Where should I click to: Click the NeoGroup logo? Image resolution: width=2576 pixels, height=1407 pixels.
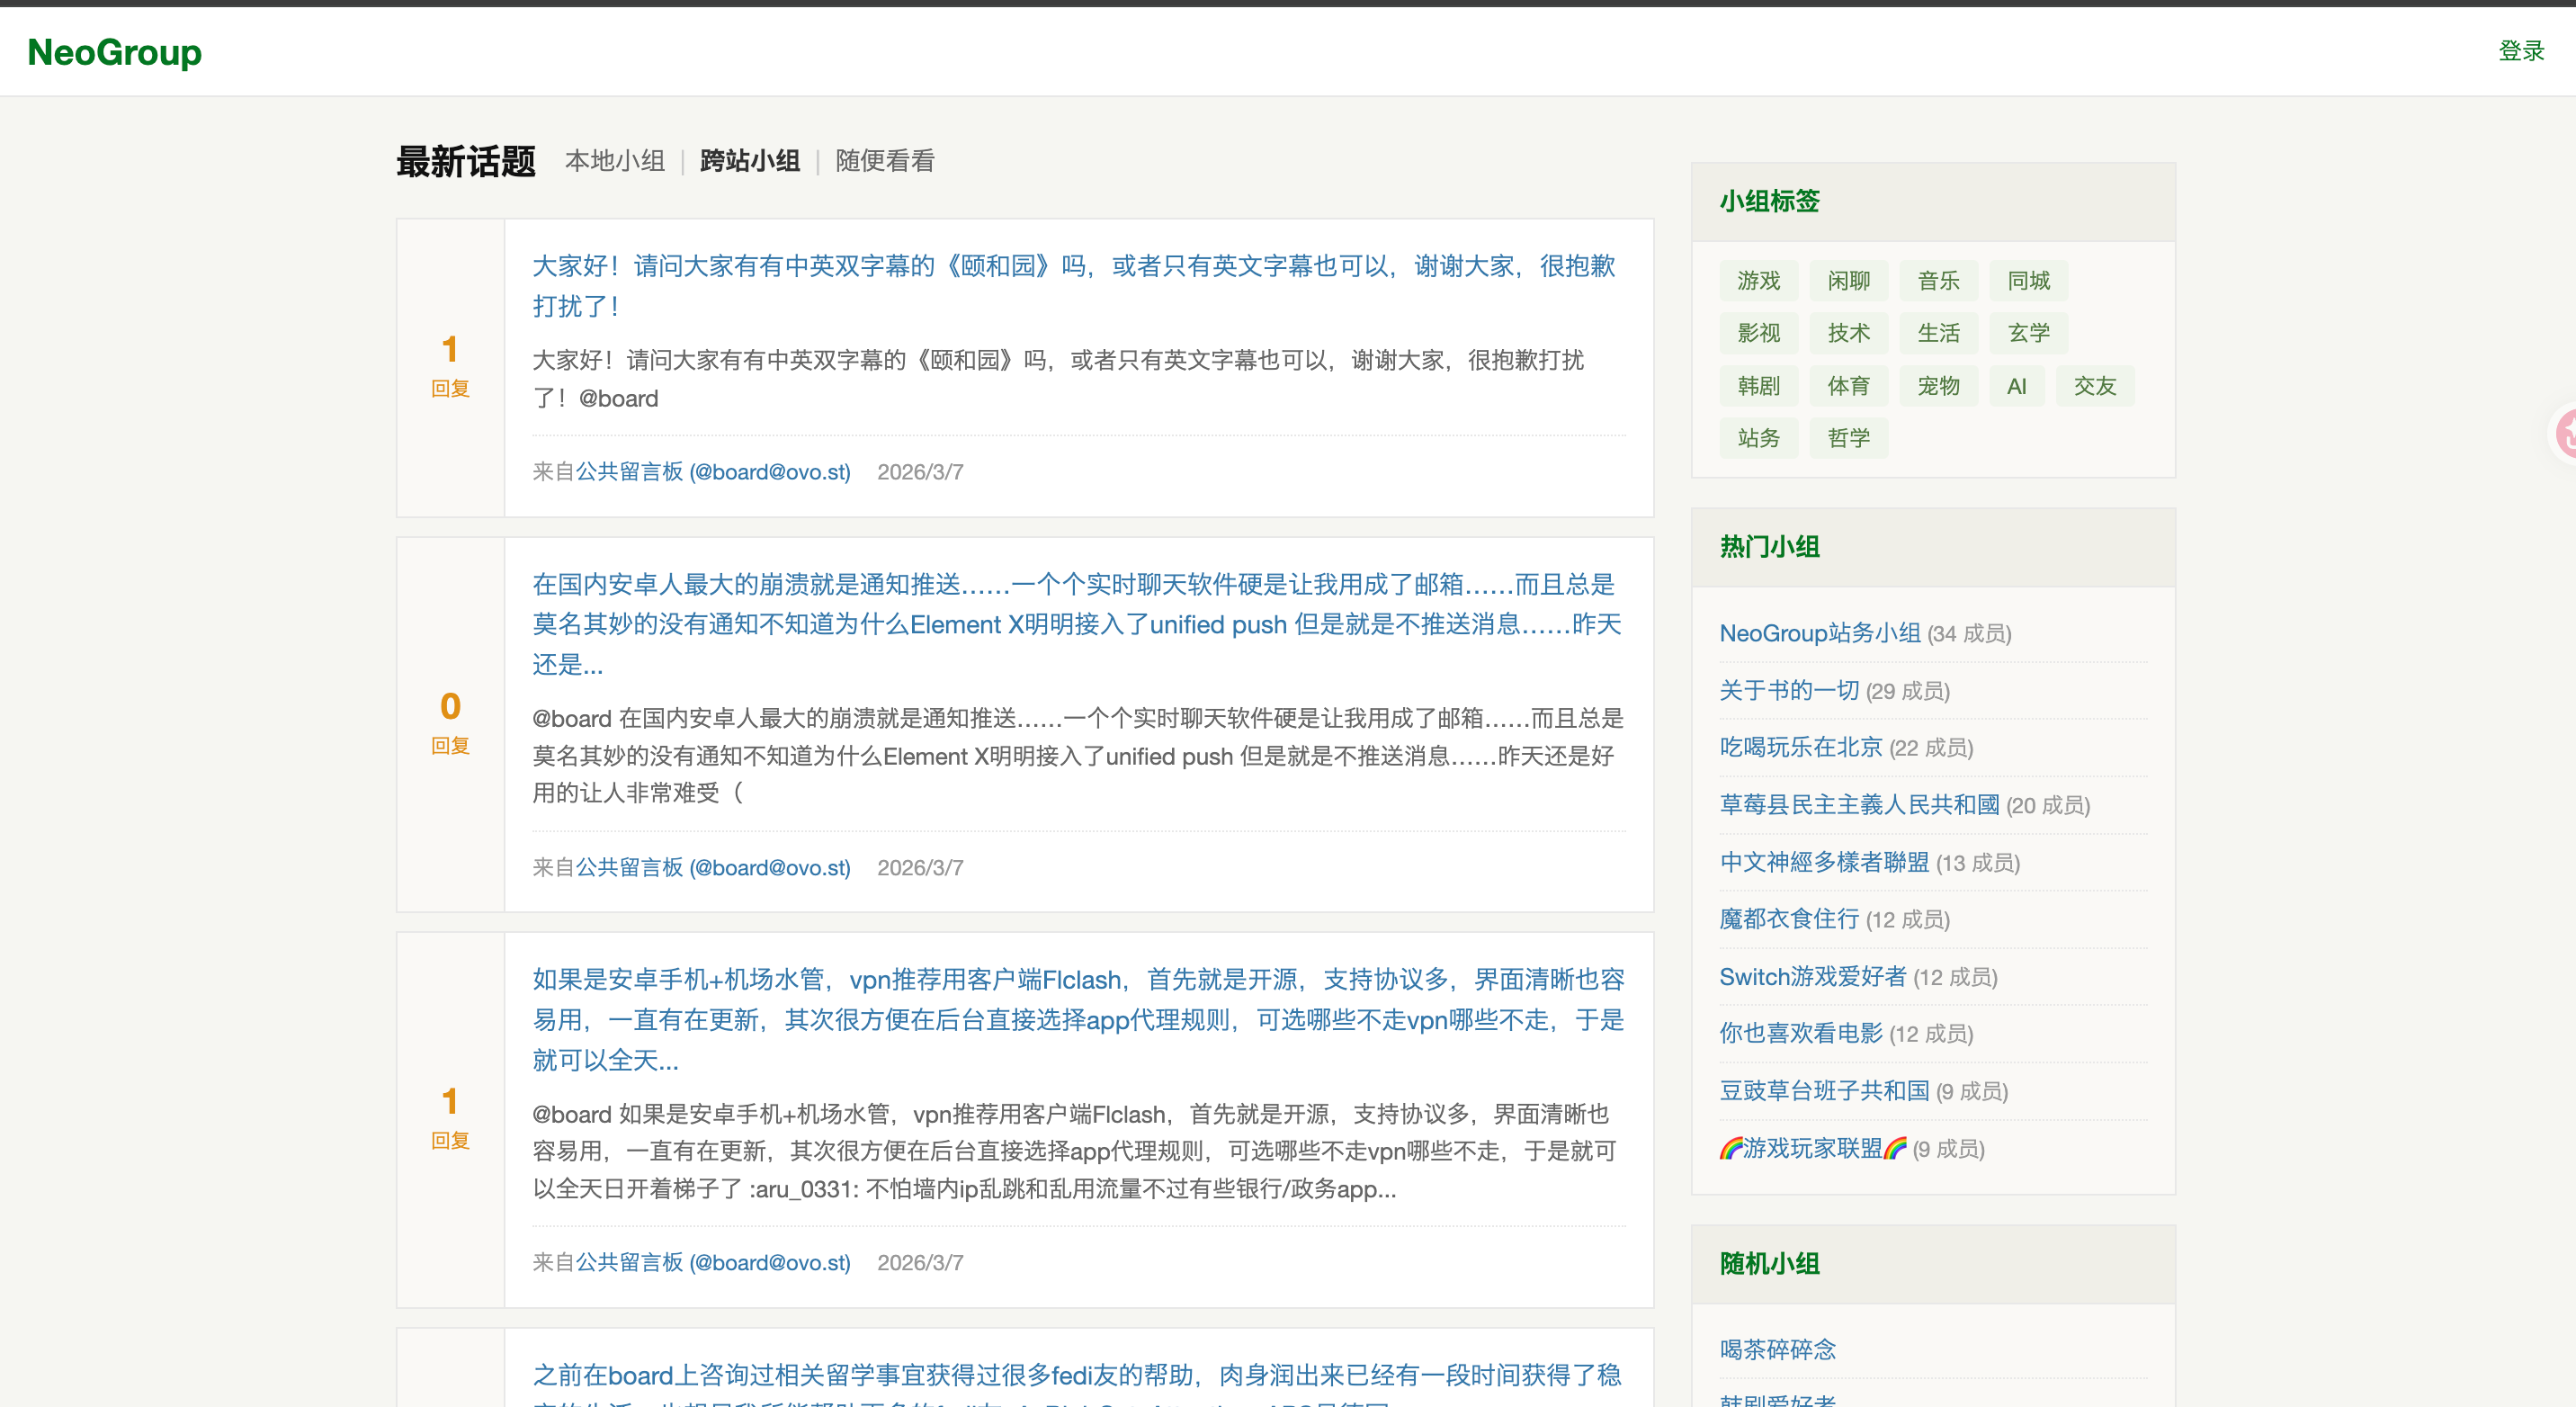tap(114, 52)
